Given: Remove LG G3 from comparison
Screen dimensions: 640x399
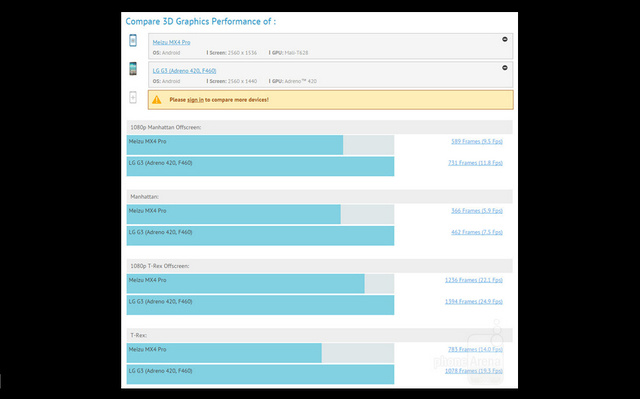Looking at the screenshot, I should click(504, 68).
